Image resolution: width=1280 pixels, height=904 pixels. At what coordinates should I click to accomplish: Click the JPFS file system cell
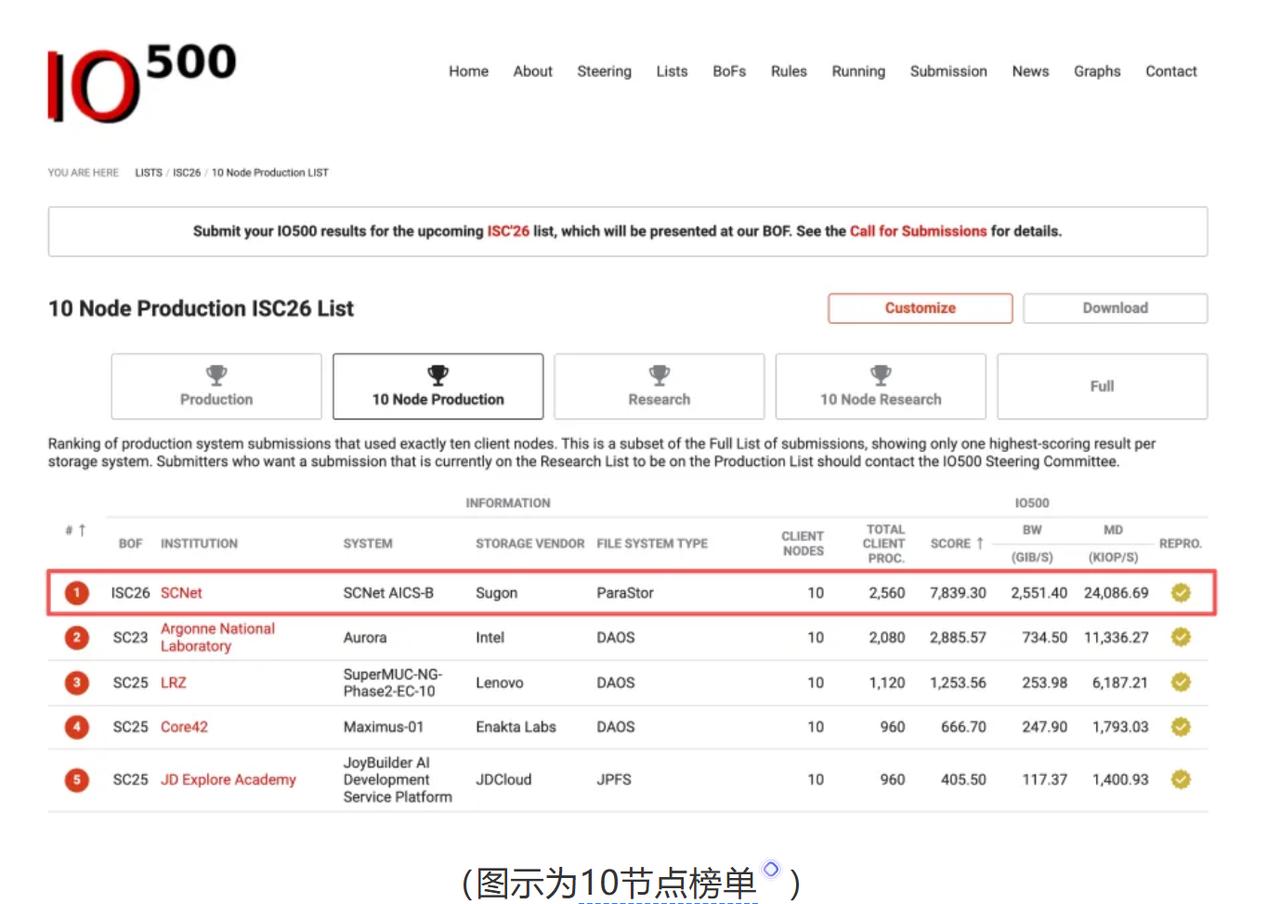pyautogui.click(x=614, y=779)
